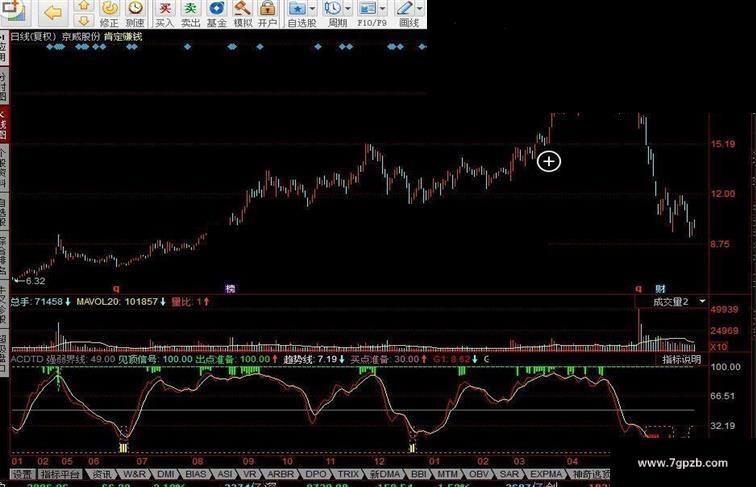This screenshot has height=487, width=756.
Task: Switch to the BIAS indicator tab
Action: [x=196, y=474]
